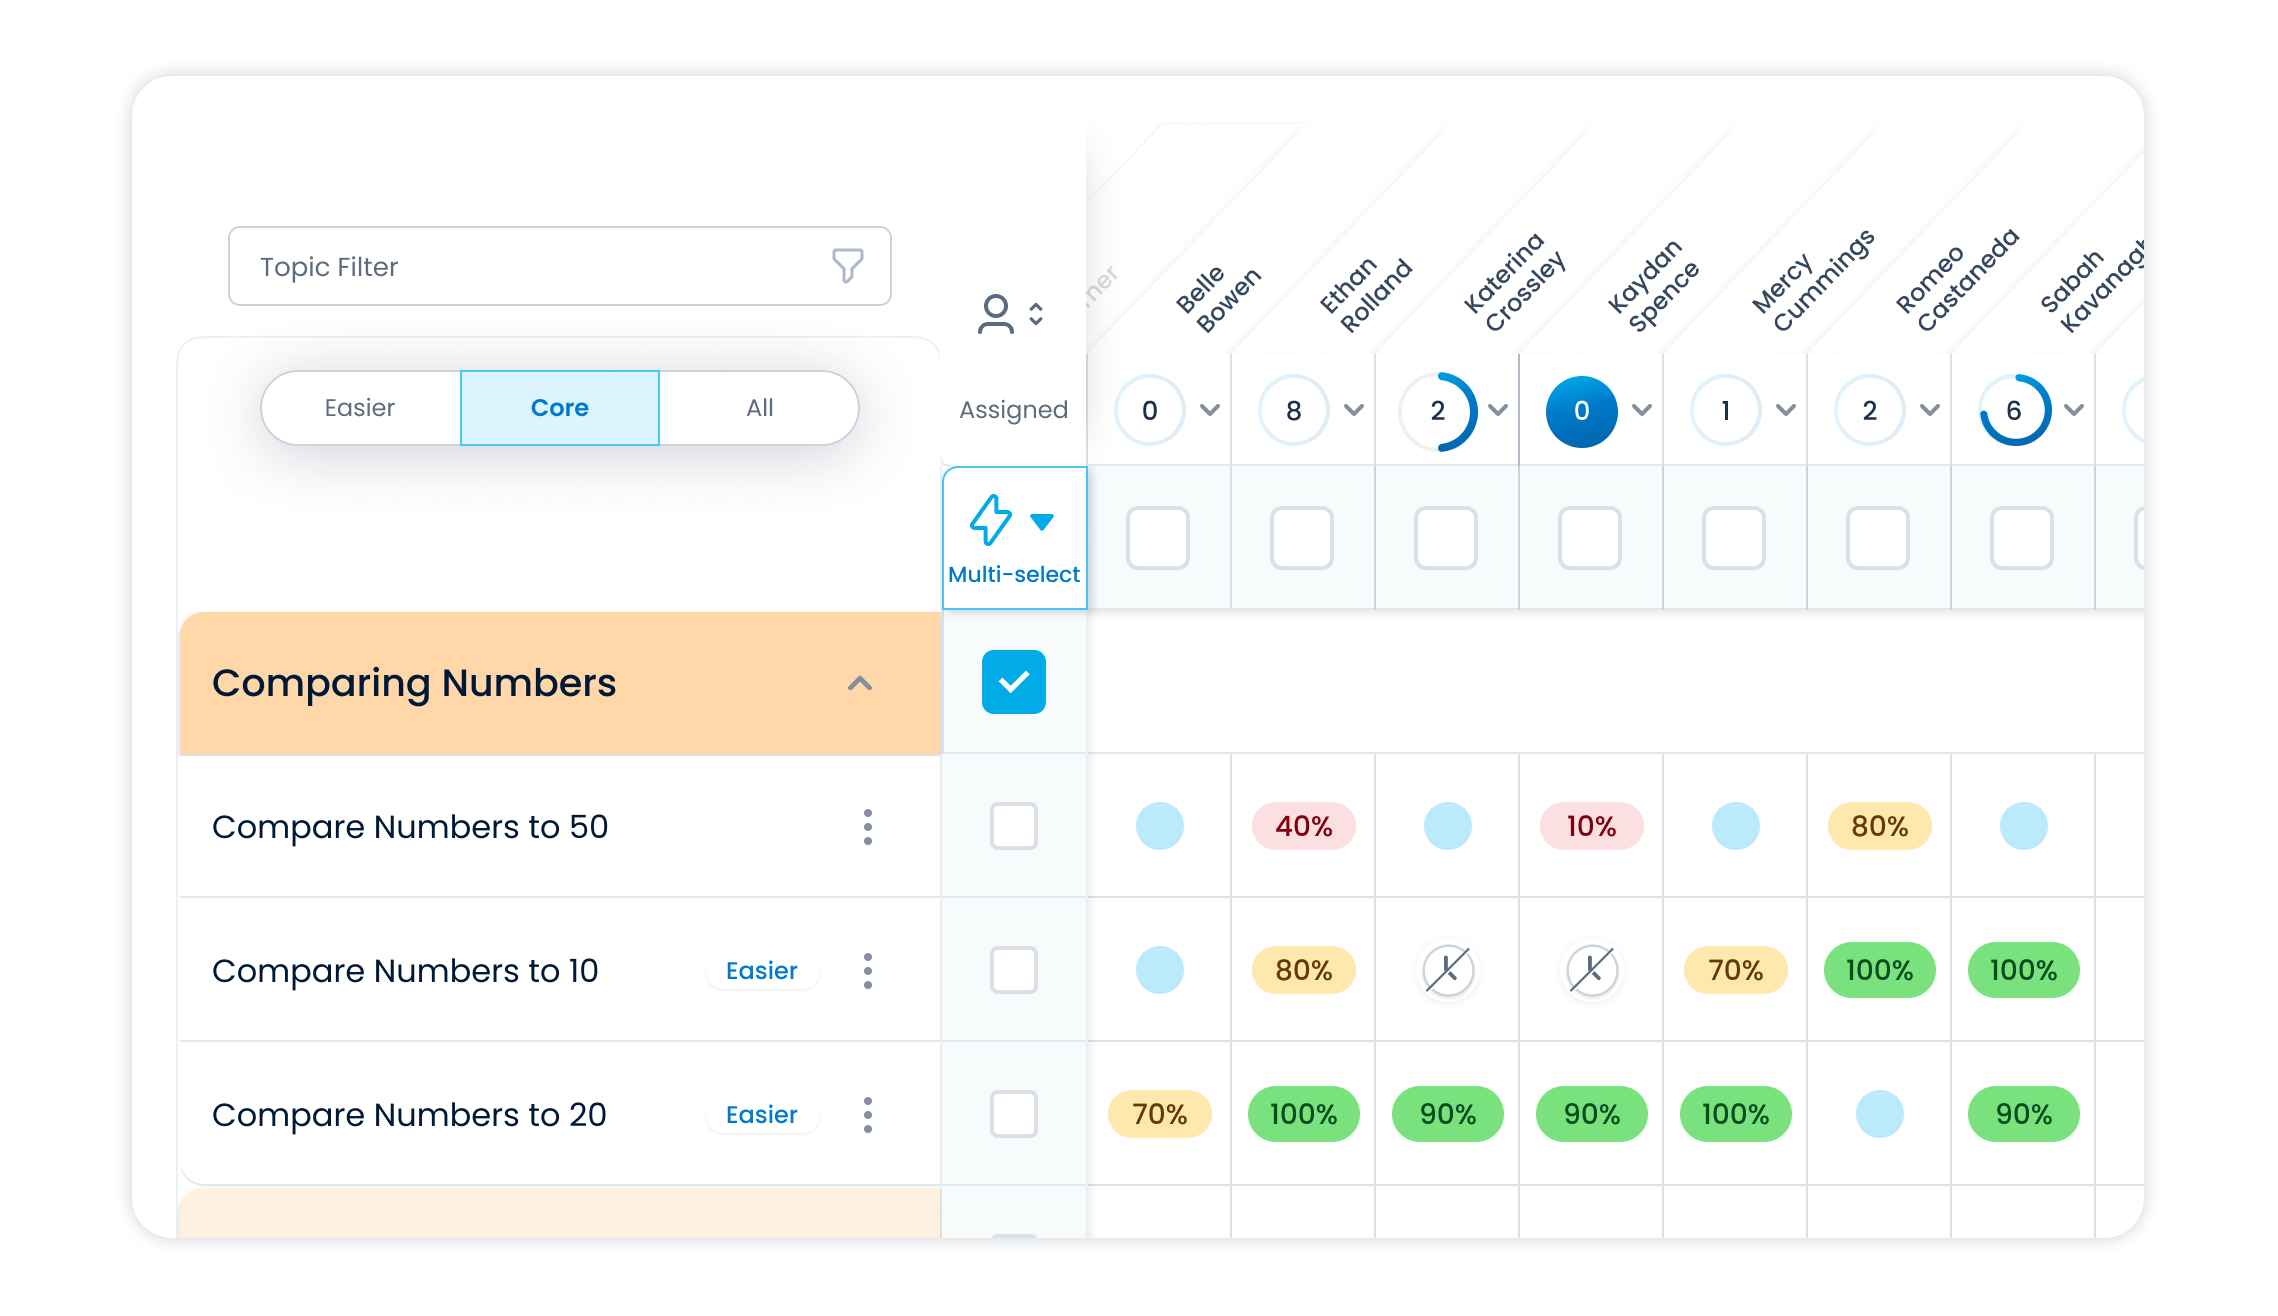2278x1316 pixels.
Task: Tick the Compare Numbers to 50 row checkbox
Action: pos(1013,827)
